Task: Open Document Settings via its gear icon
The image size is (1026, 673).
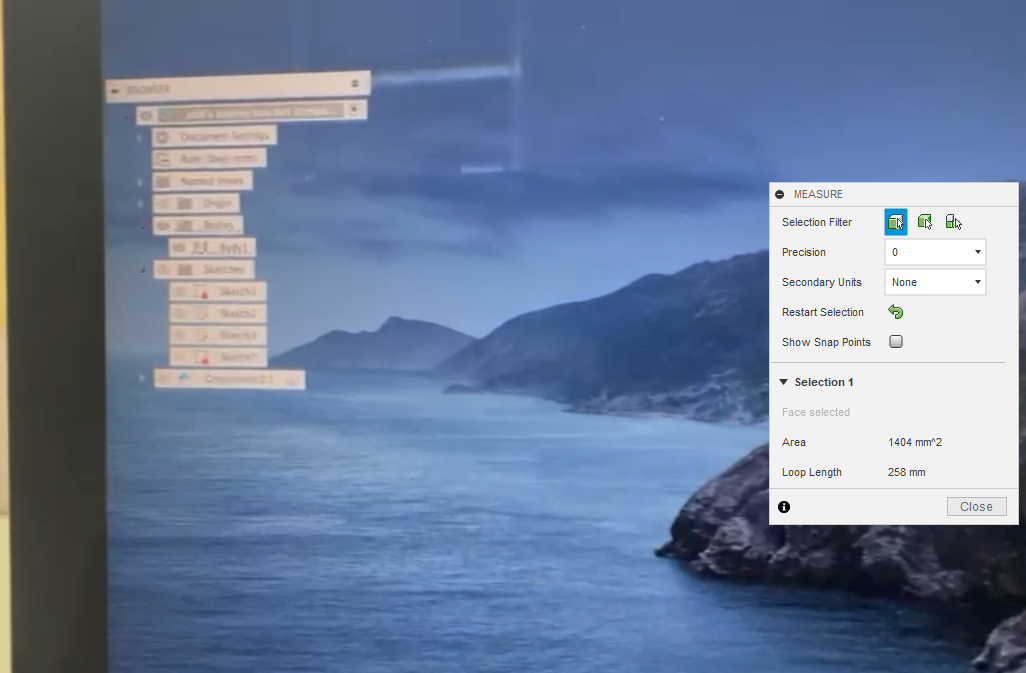Action: 161,136
